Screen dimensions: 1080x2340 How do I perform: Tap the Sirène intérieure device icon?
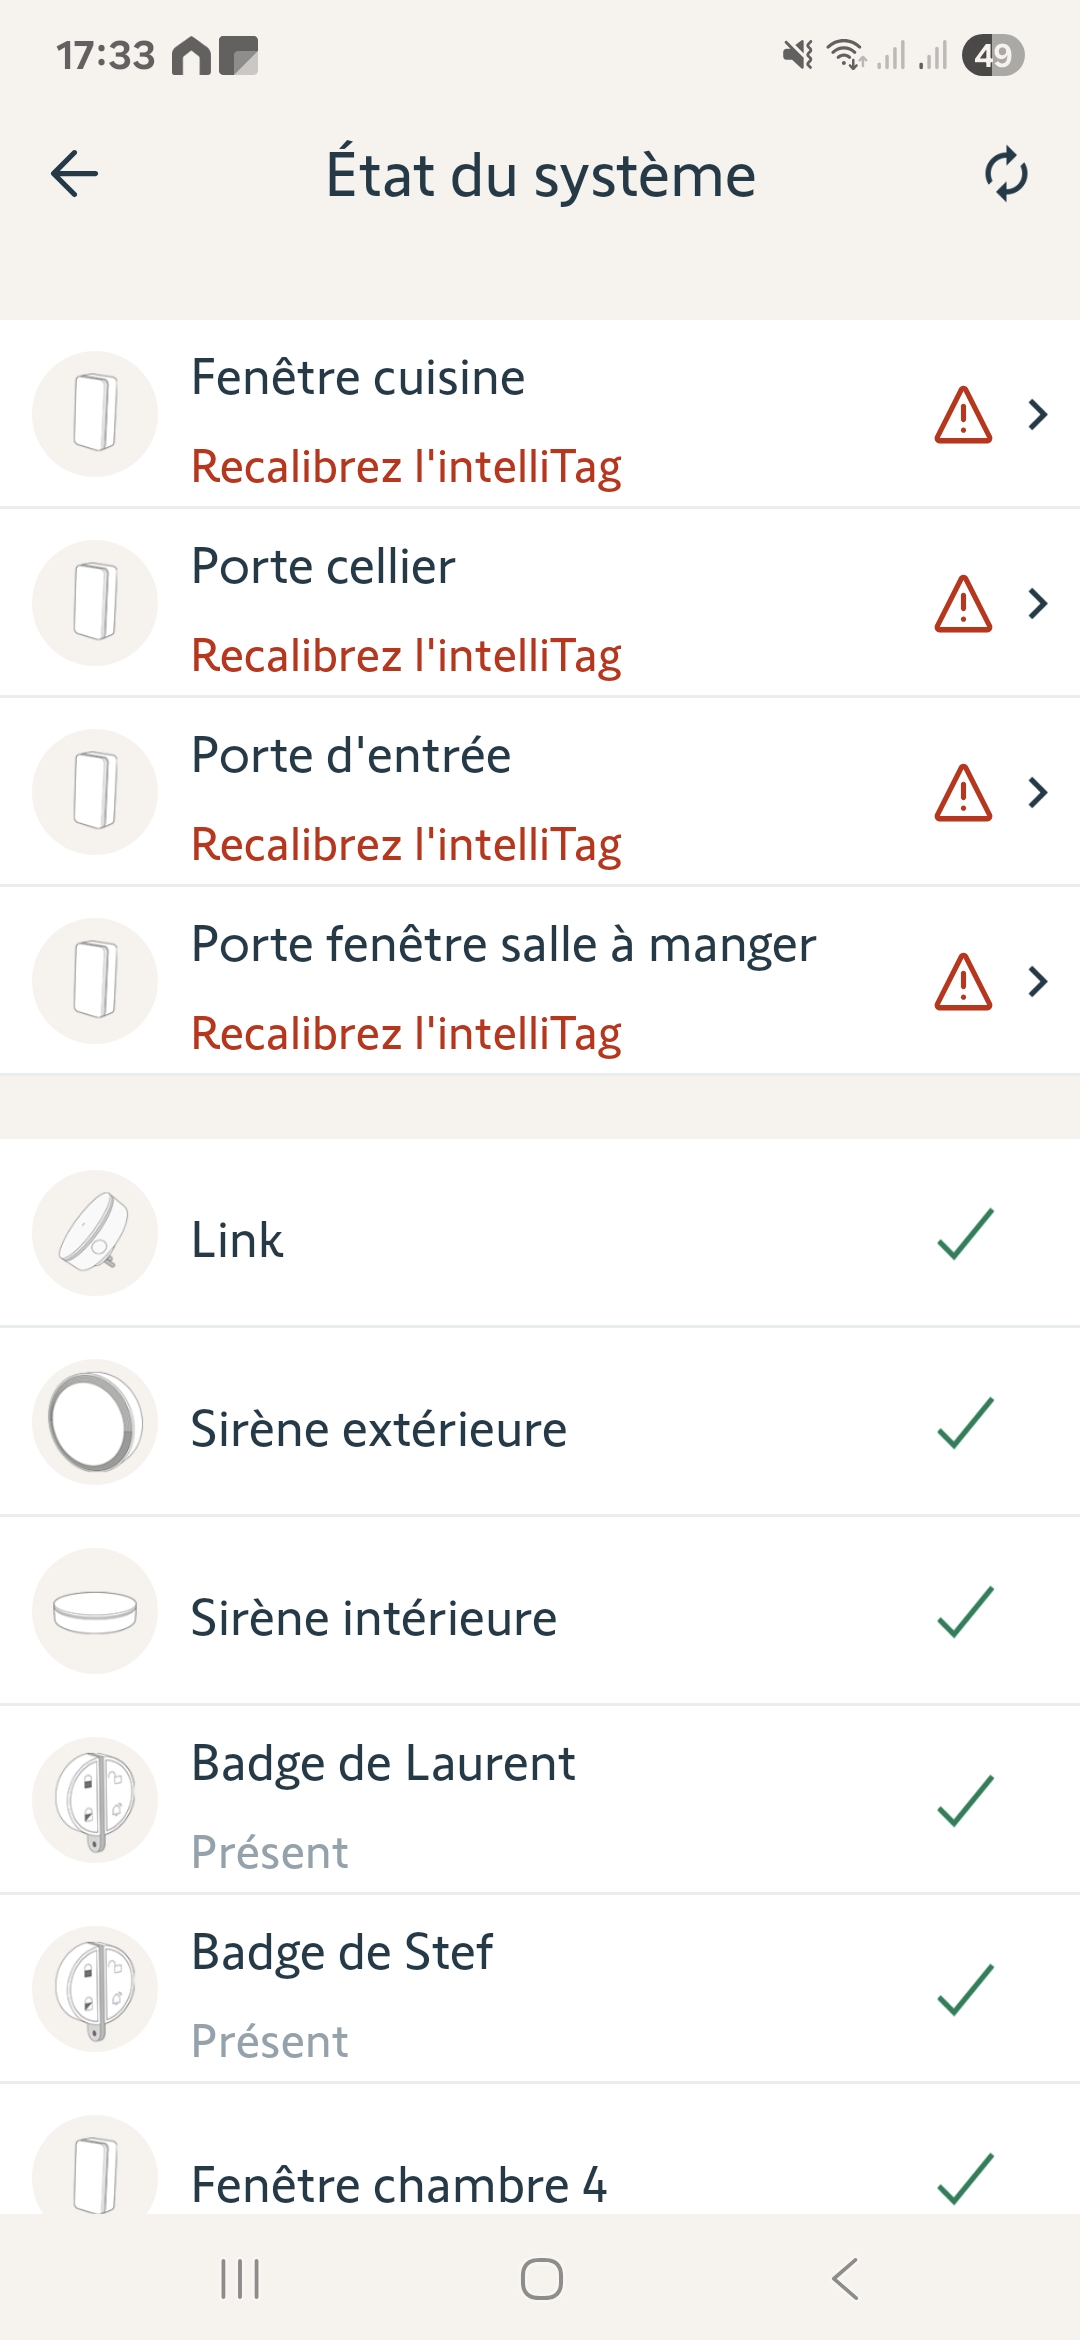[95, 1611]
